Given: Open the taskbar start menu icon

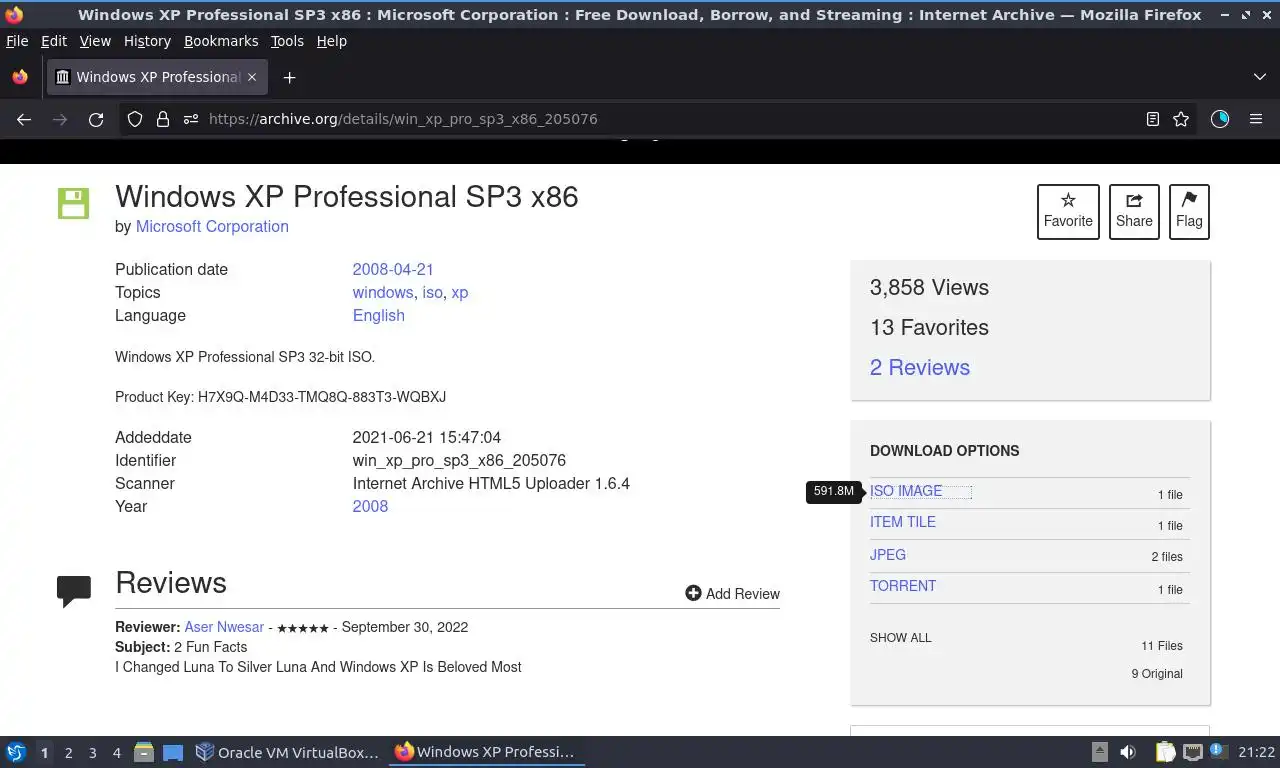Looking at the screenshot, I should coord(16,752).
